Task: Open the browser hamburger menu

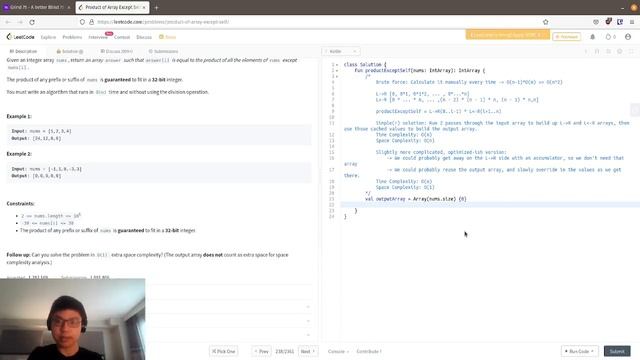Action: click(x=632, y=22)
